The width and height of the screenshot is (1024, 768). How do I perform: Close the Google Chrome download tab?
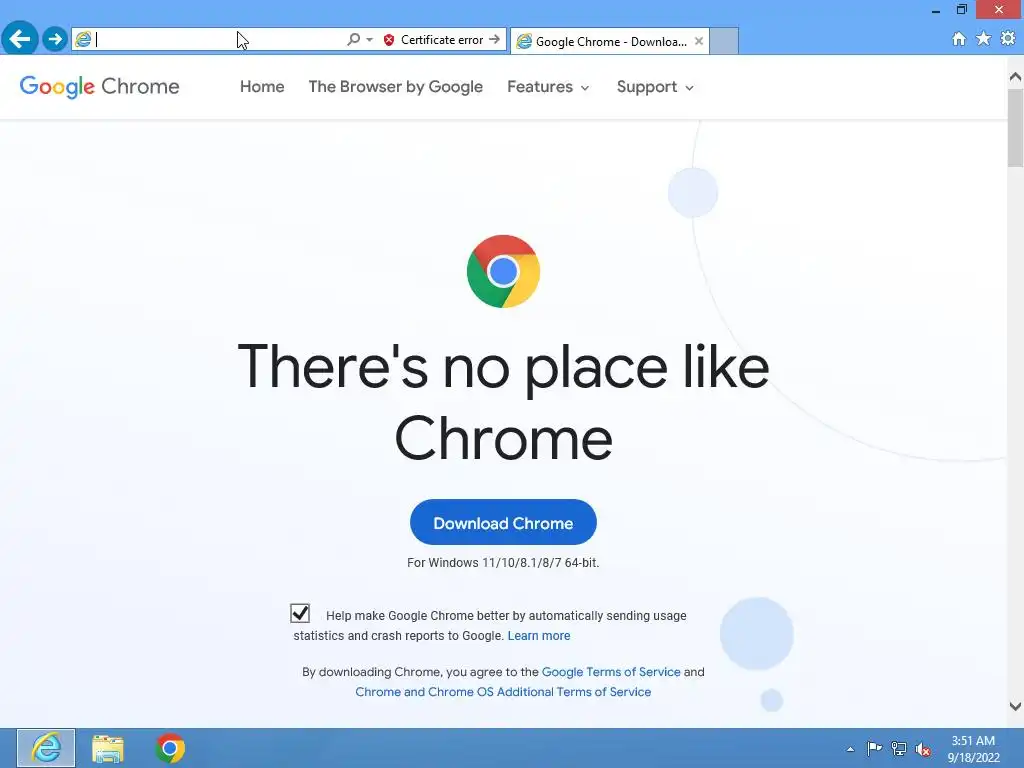[x=699, y=41]
